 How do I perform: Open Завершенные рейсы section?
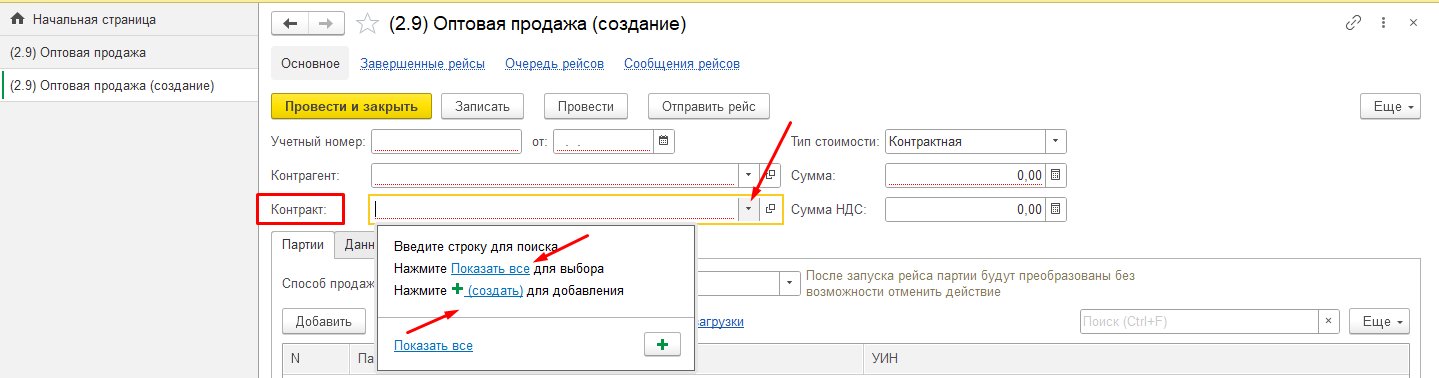pyautogui.click(x=422, y=63)
